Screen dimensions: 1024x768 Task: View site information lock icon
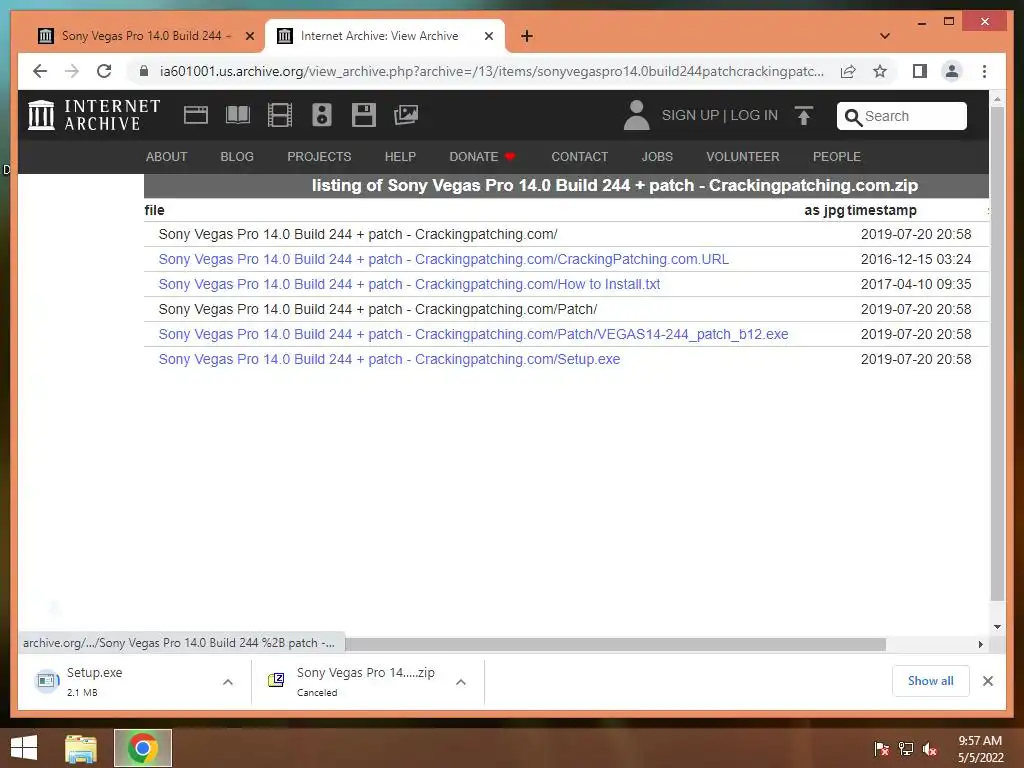coord(144,71)
